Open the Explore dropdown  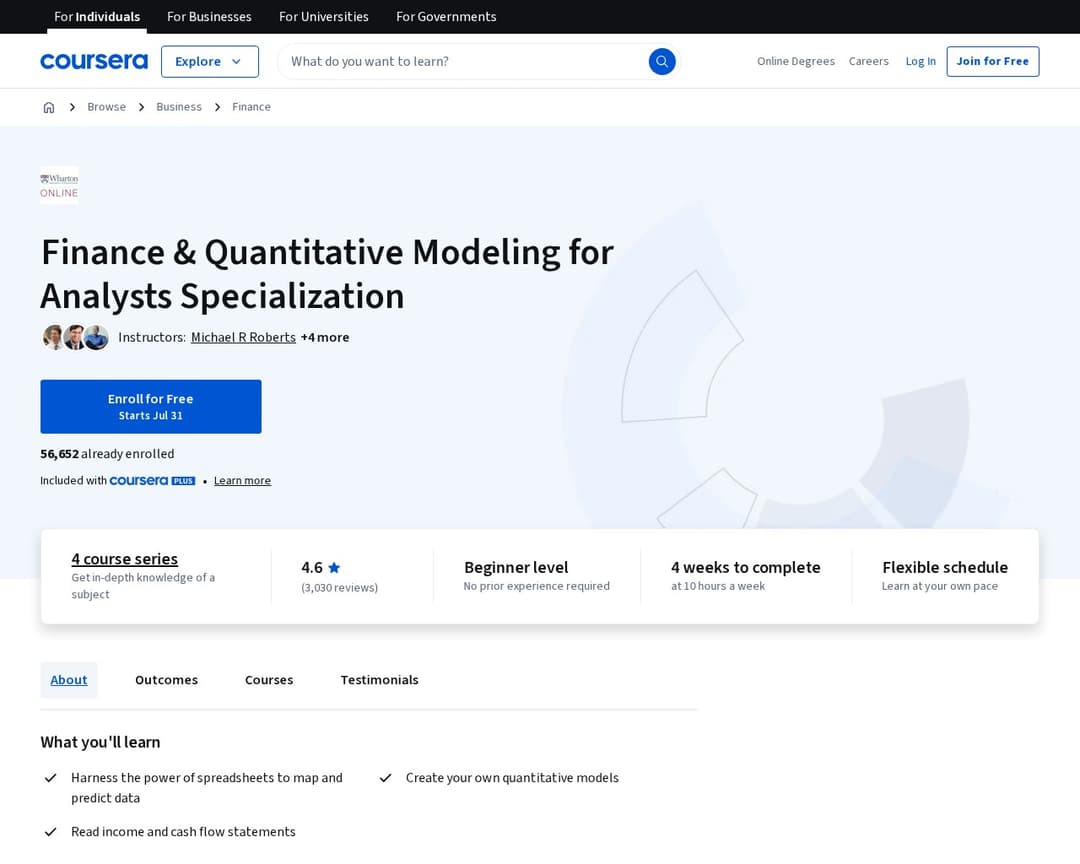pyautogui.click(x=209, y=61)
